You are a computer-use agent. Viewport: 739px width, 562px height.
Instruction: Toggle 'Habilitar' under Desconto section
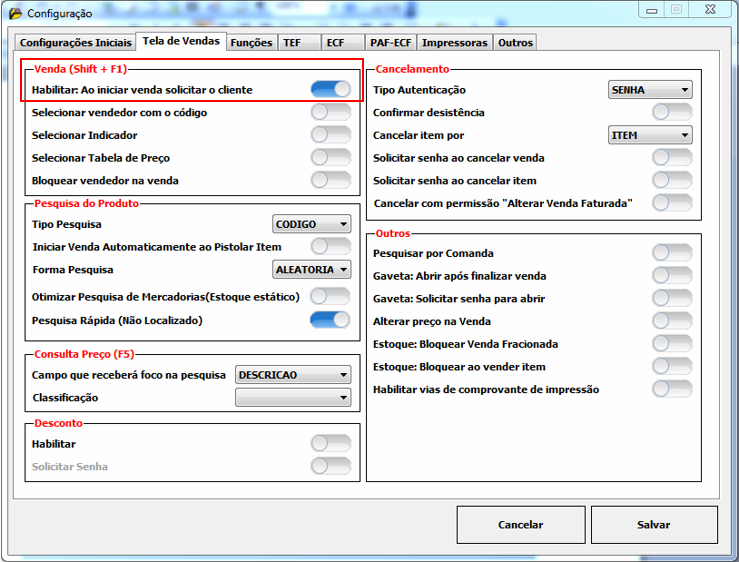coord(330,443)
